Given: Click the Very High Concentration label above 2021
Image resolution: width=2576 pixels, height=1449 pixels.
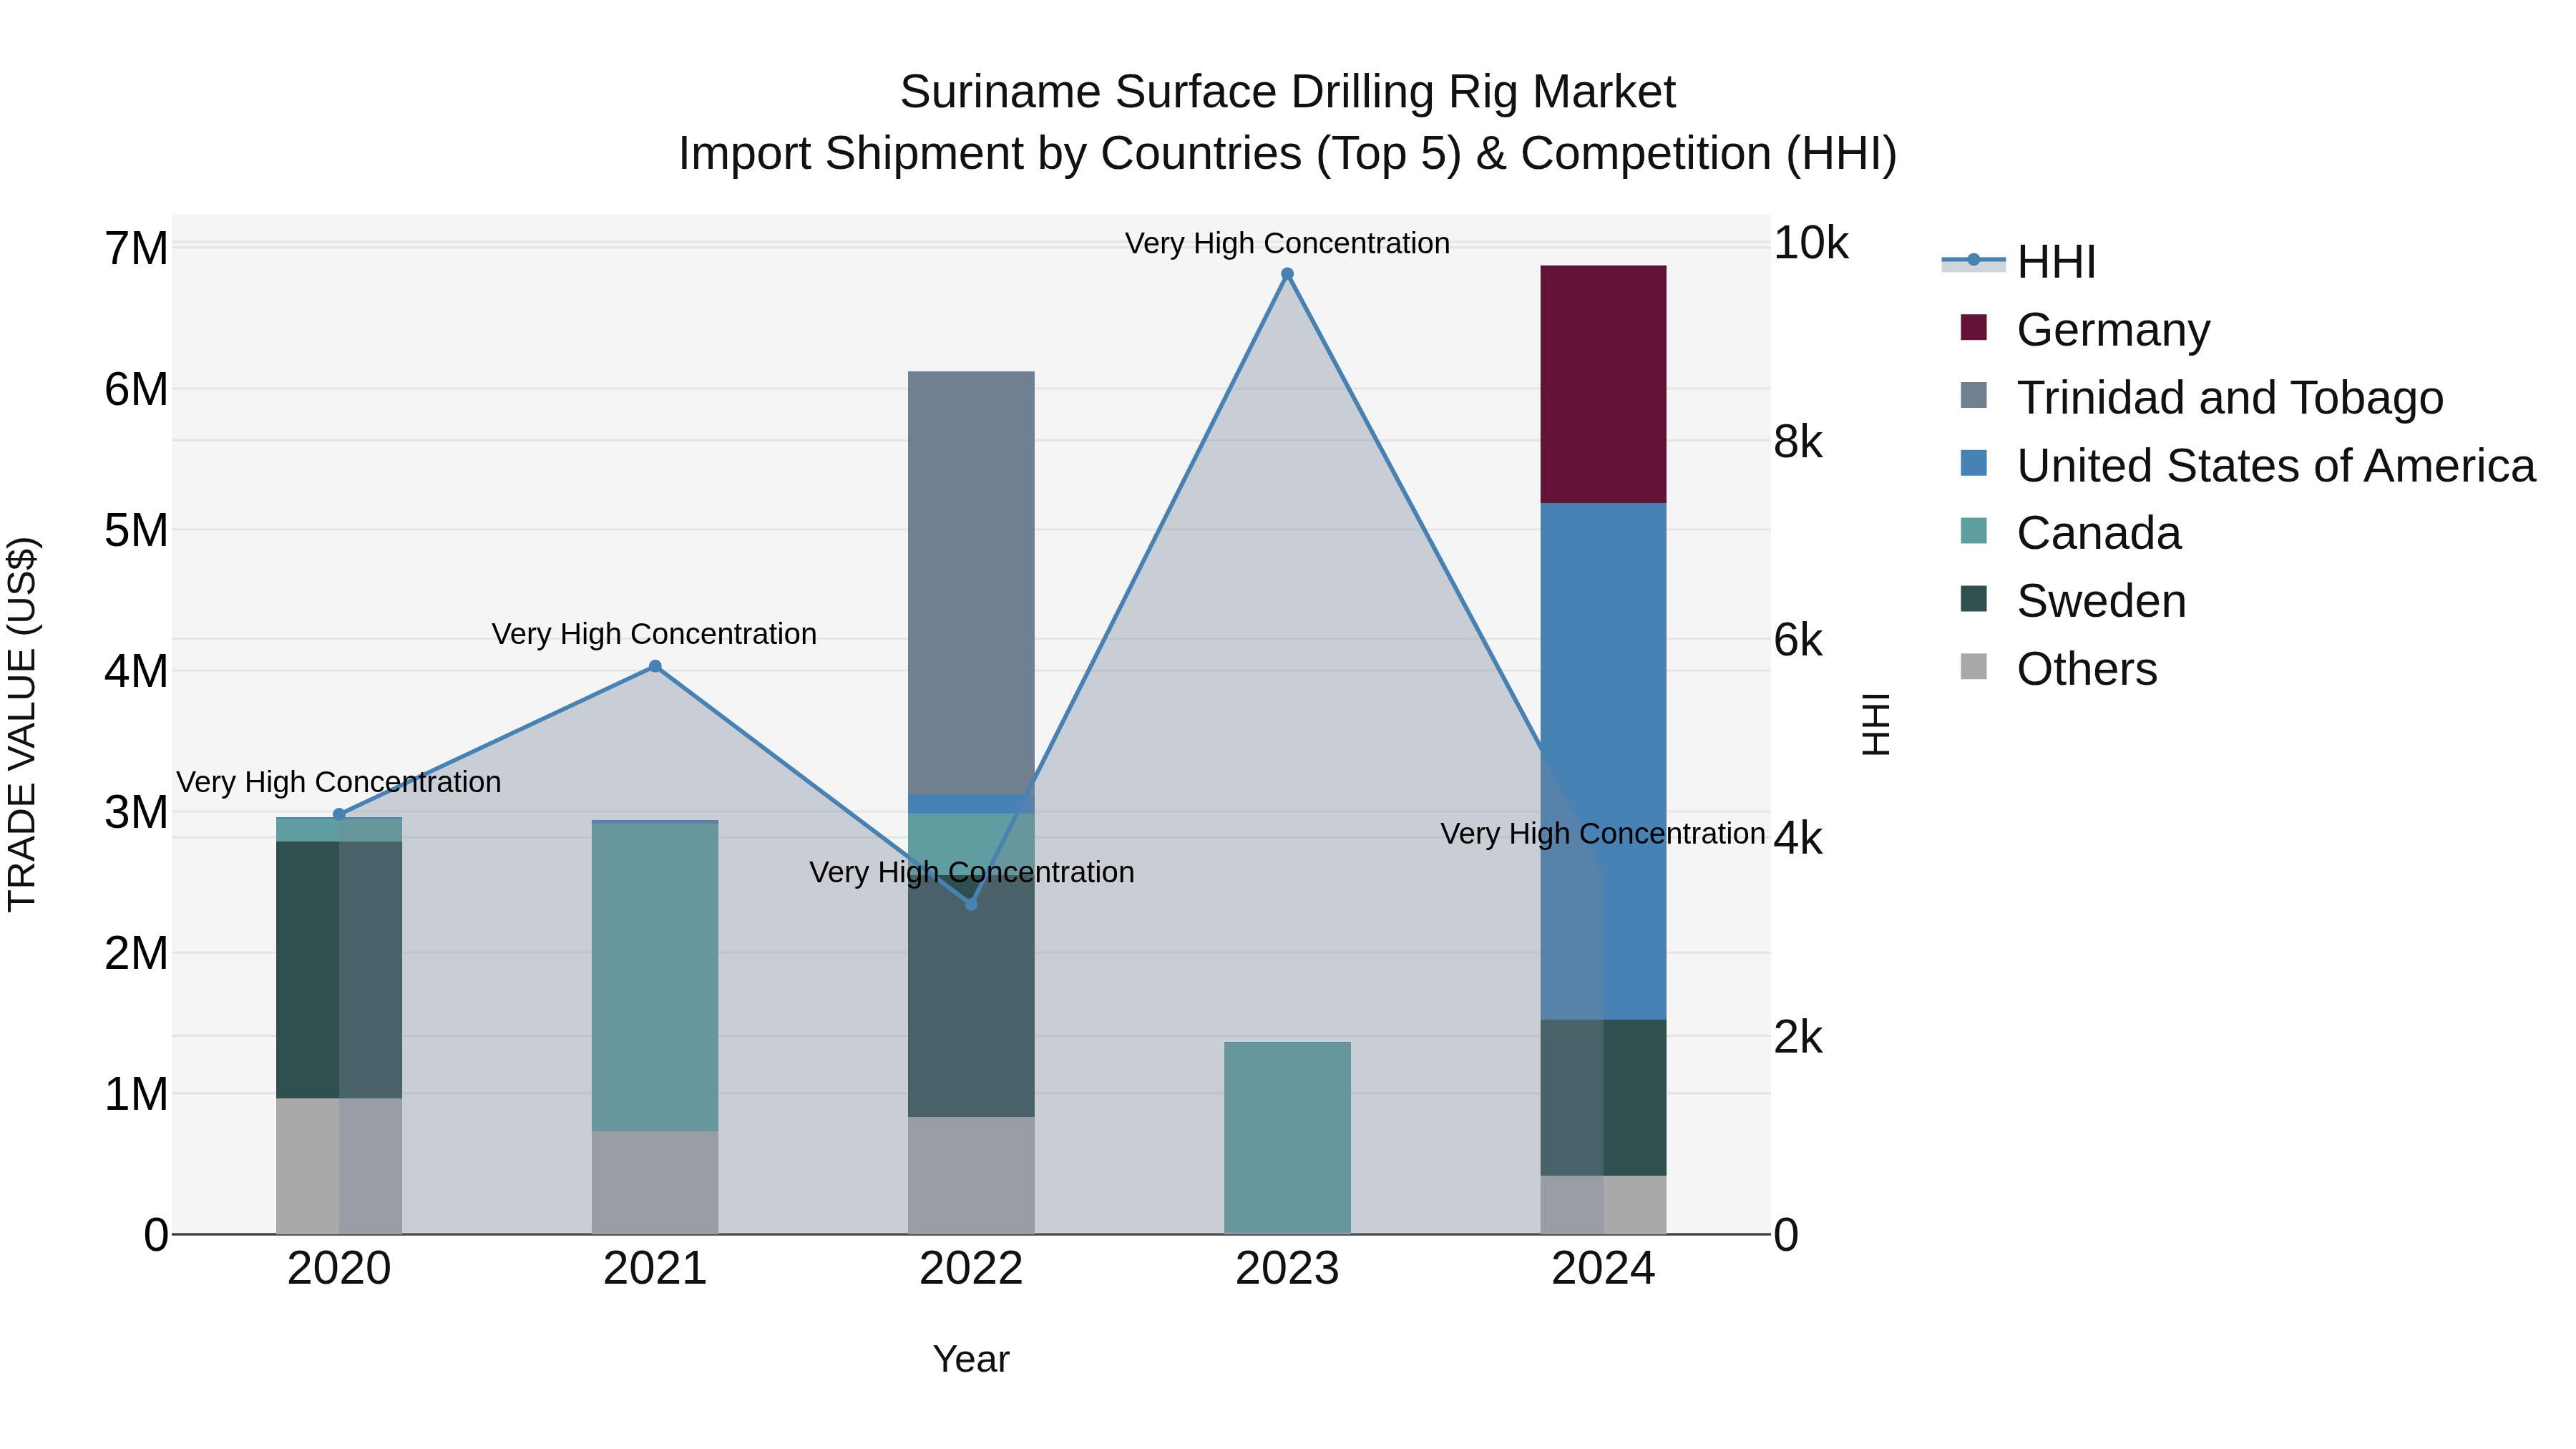Looking at the screenshot, I should pyautogui.click(x=654, y=634).
